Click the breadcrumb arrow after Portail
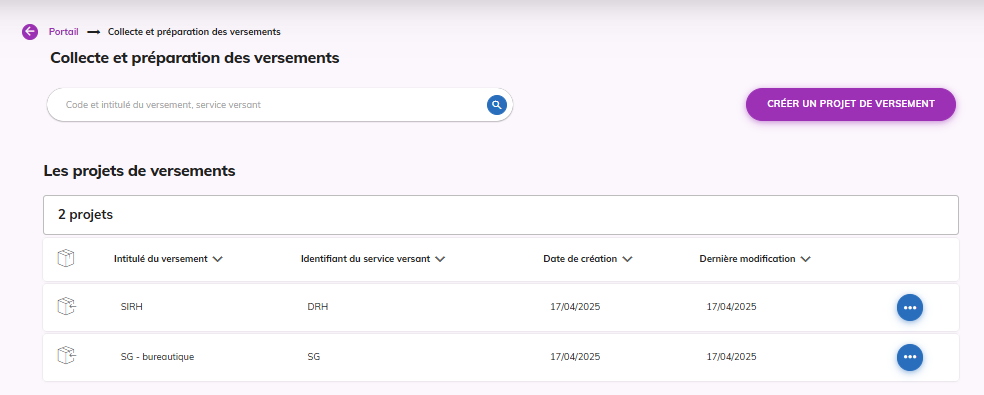The width and height of the screenshot is (984, 395). [94, 31]
